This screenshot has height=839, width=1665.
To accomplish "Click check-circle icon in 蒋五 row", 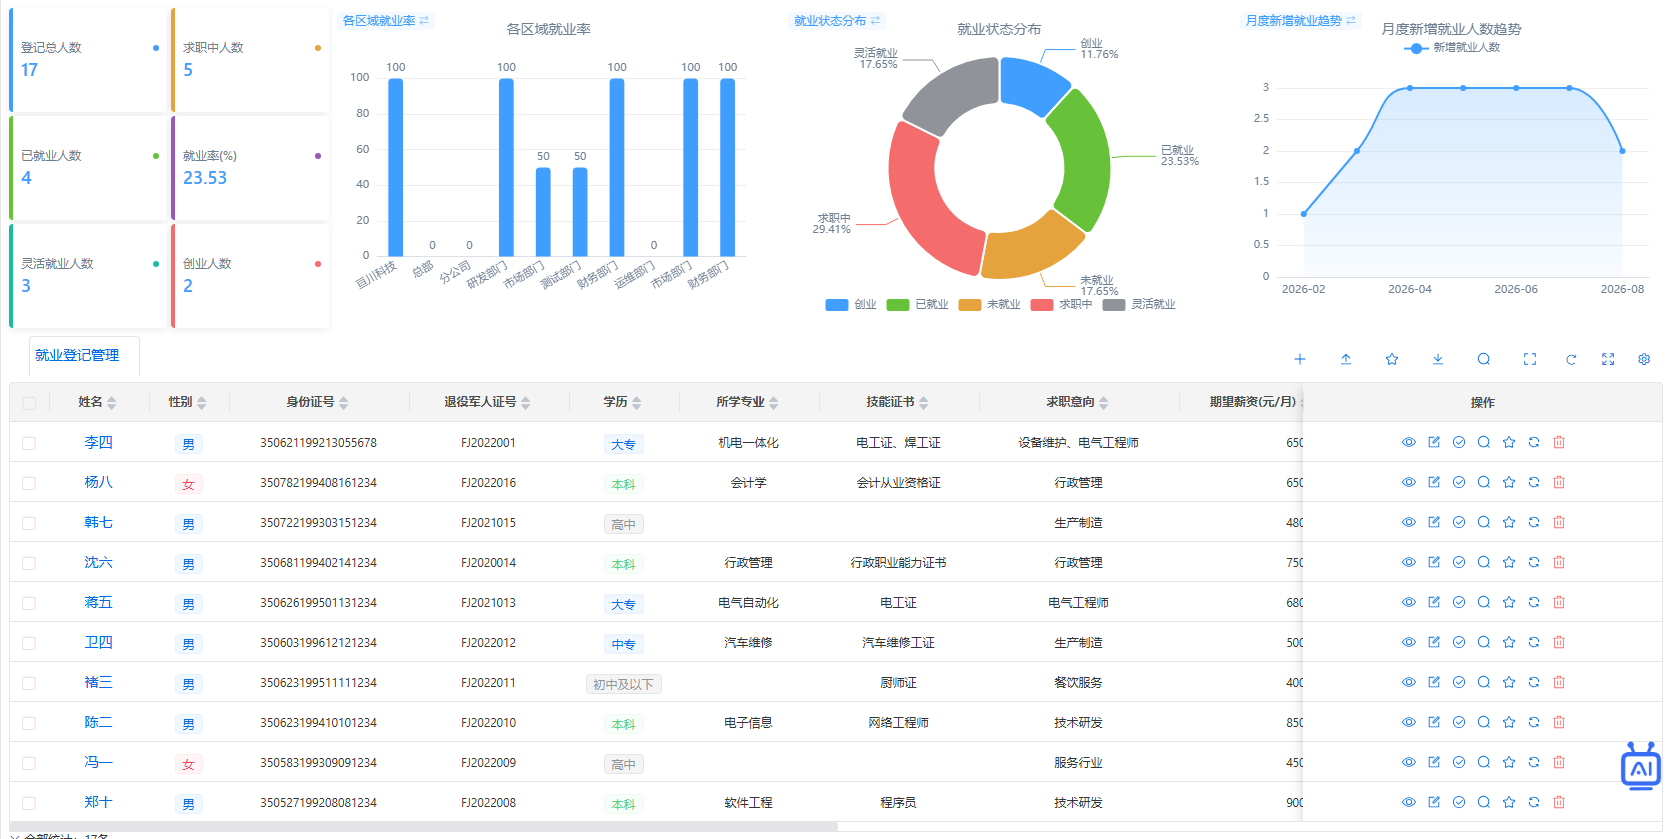I will (1459, 602).
